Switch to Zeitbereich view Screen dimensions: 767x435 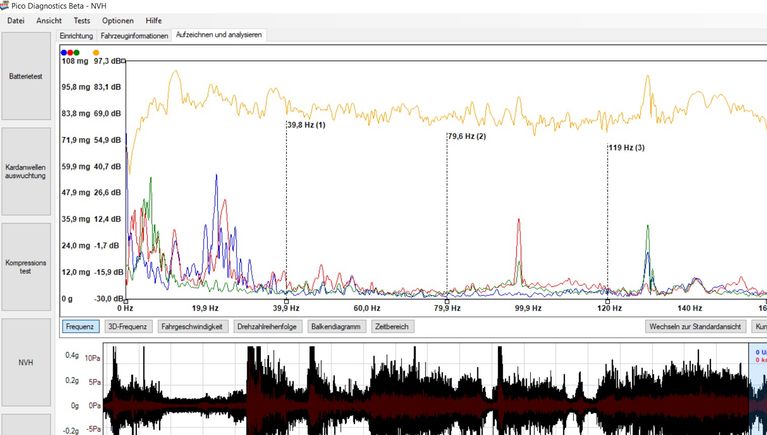(393, 326)
